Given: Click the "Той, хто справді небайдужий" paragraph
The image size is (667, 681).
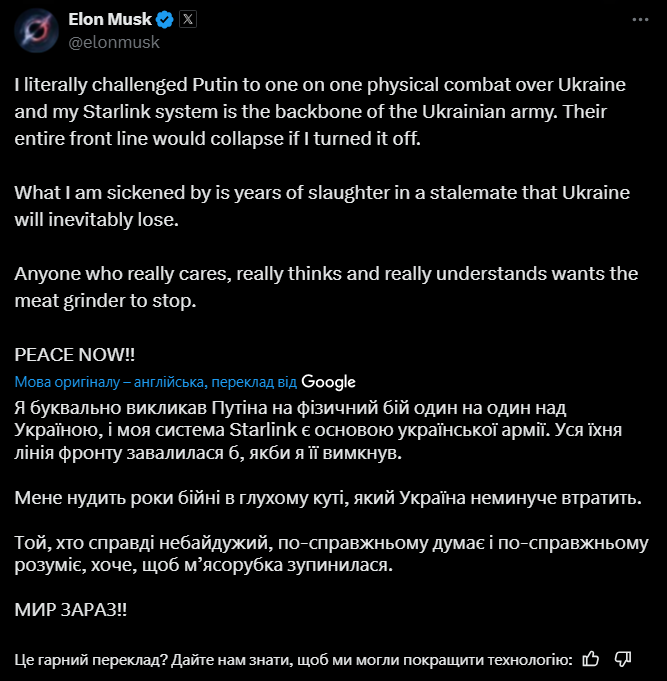Looking at the screenshot, I should click(330, 554).
